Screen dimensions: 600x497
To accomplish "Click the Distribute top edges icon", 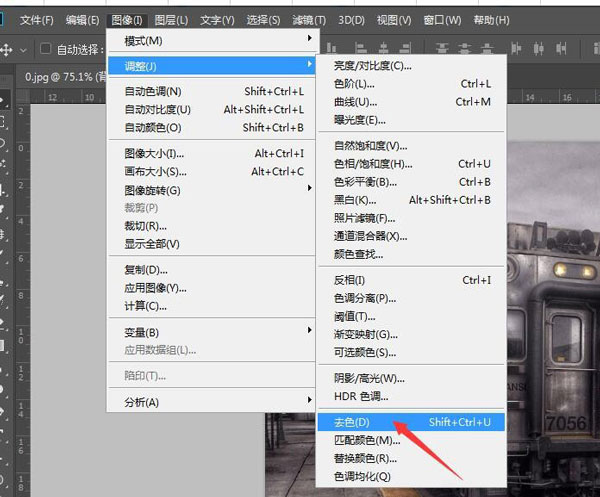I will [x=442, y=48].
